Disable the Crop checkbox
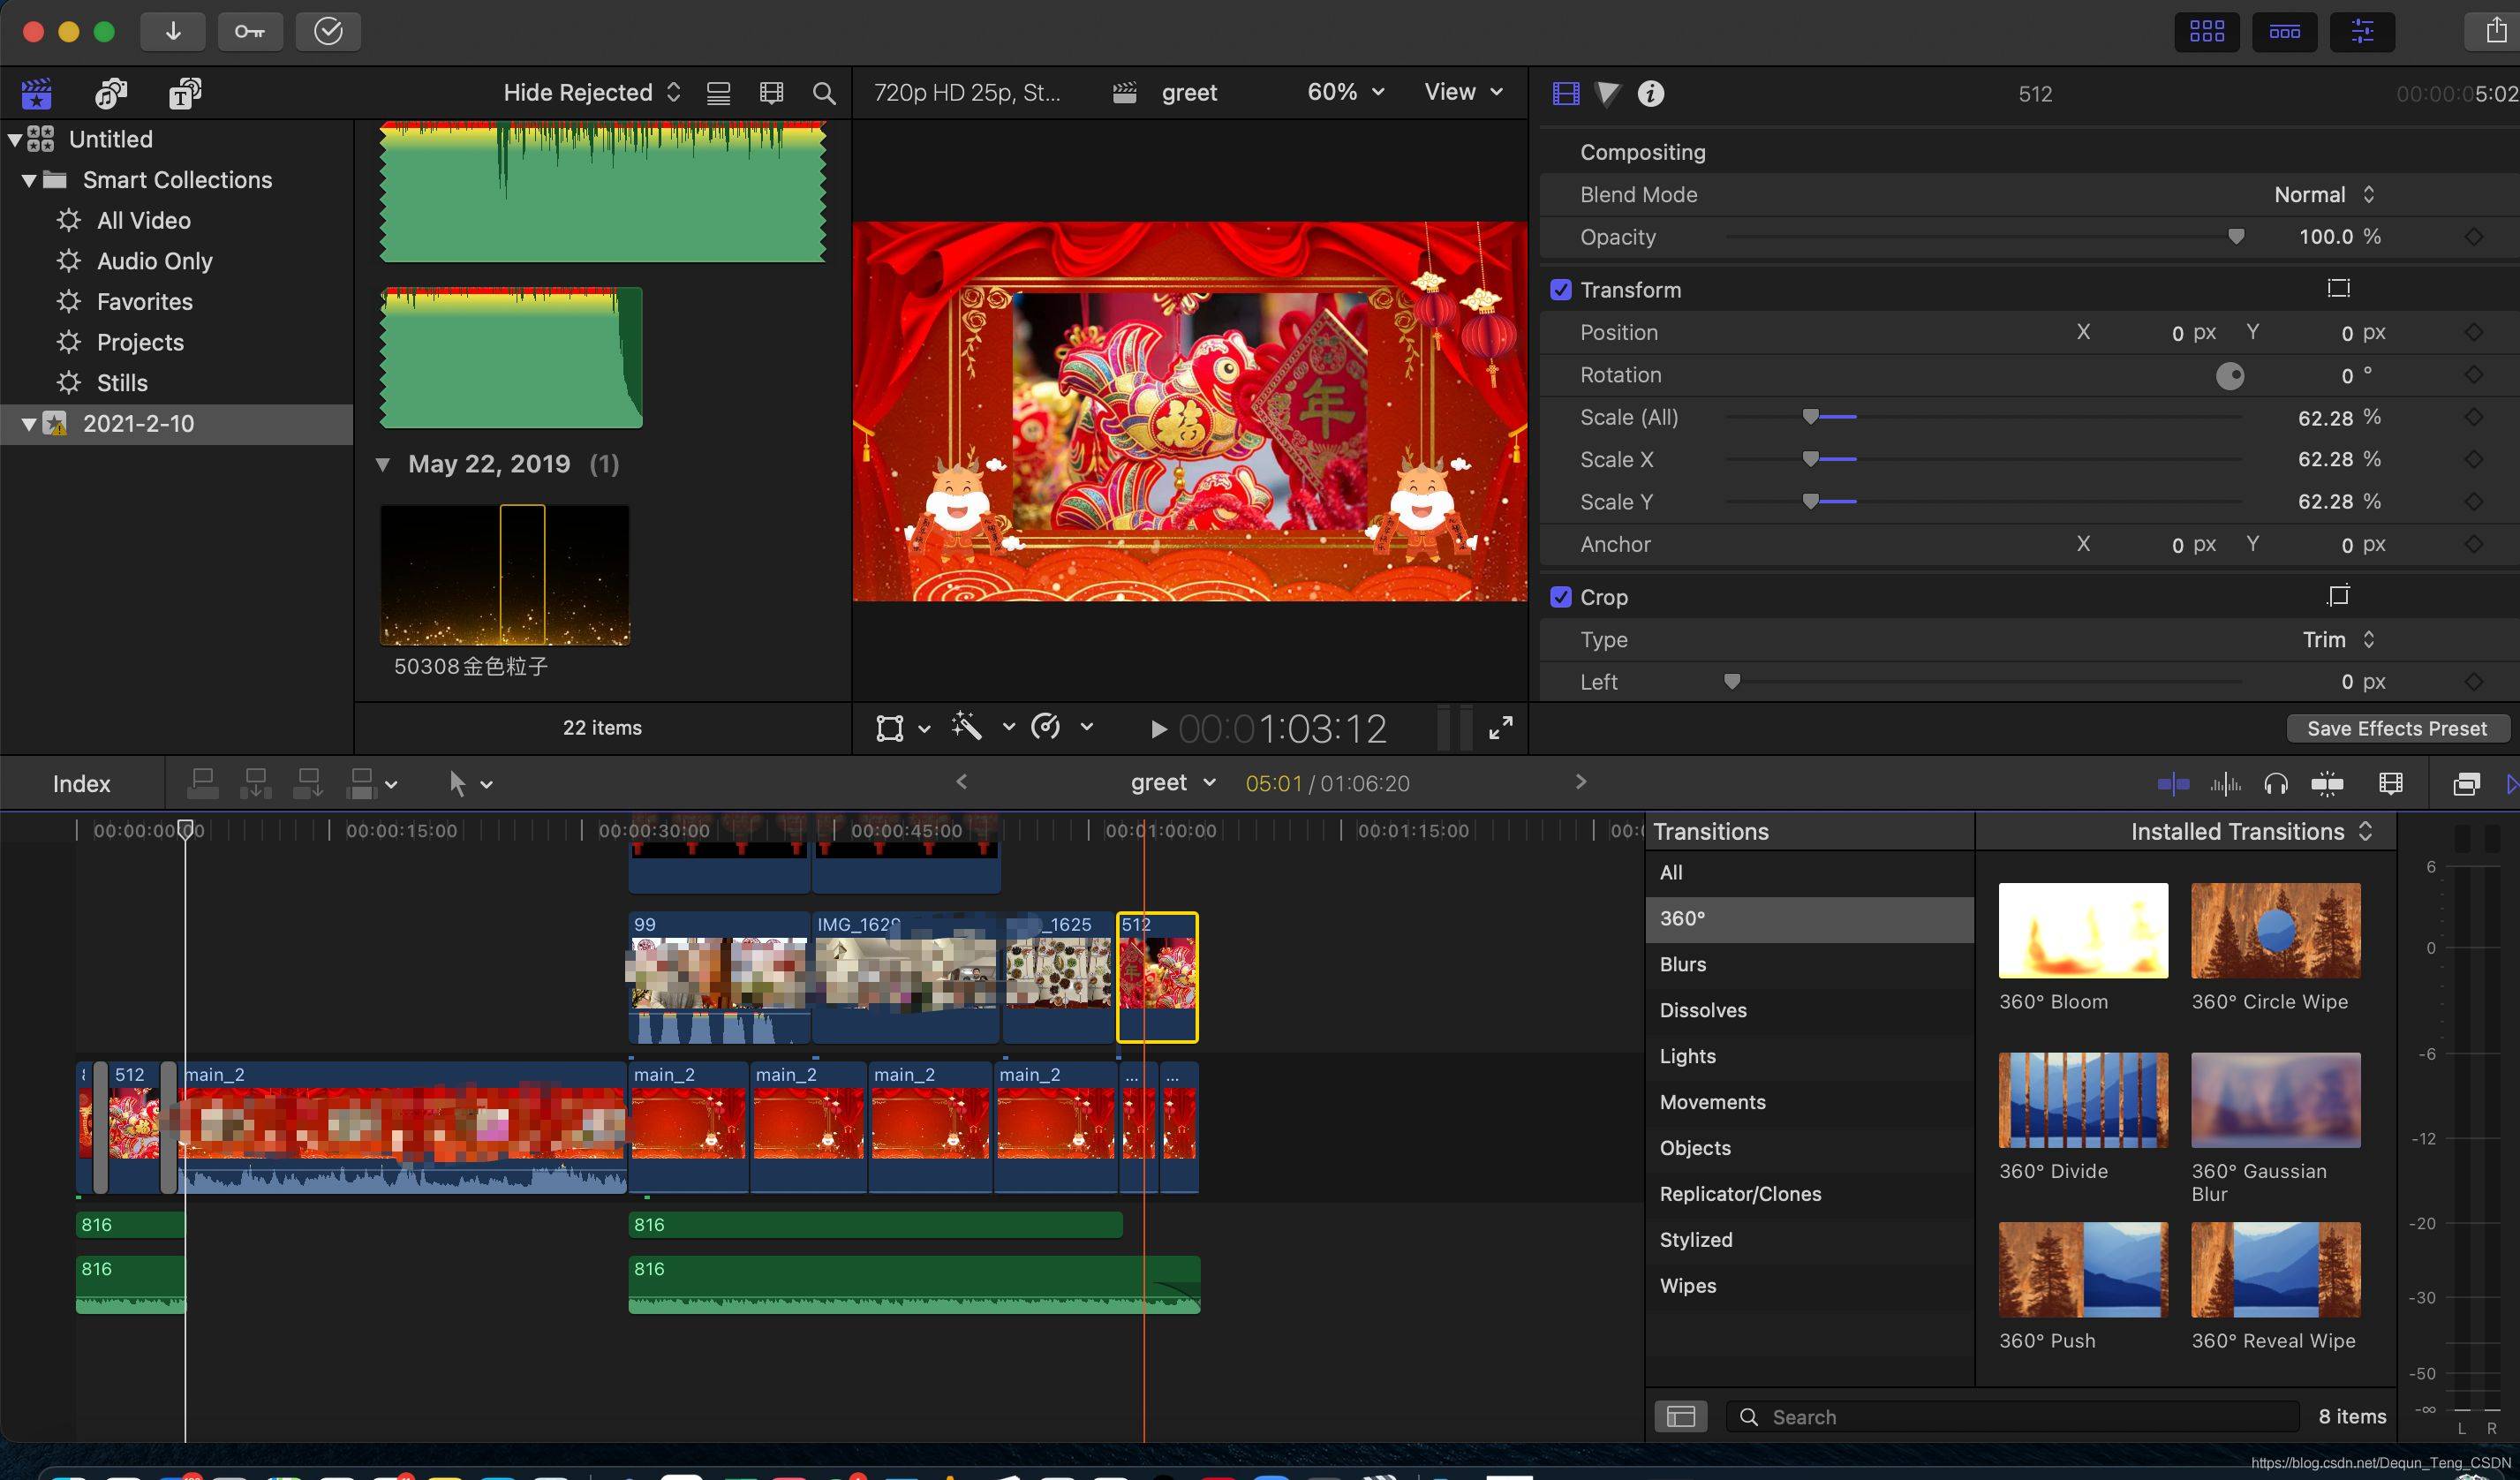 [x=1561, y=597]
